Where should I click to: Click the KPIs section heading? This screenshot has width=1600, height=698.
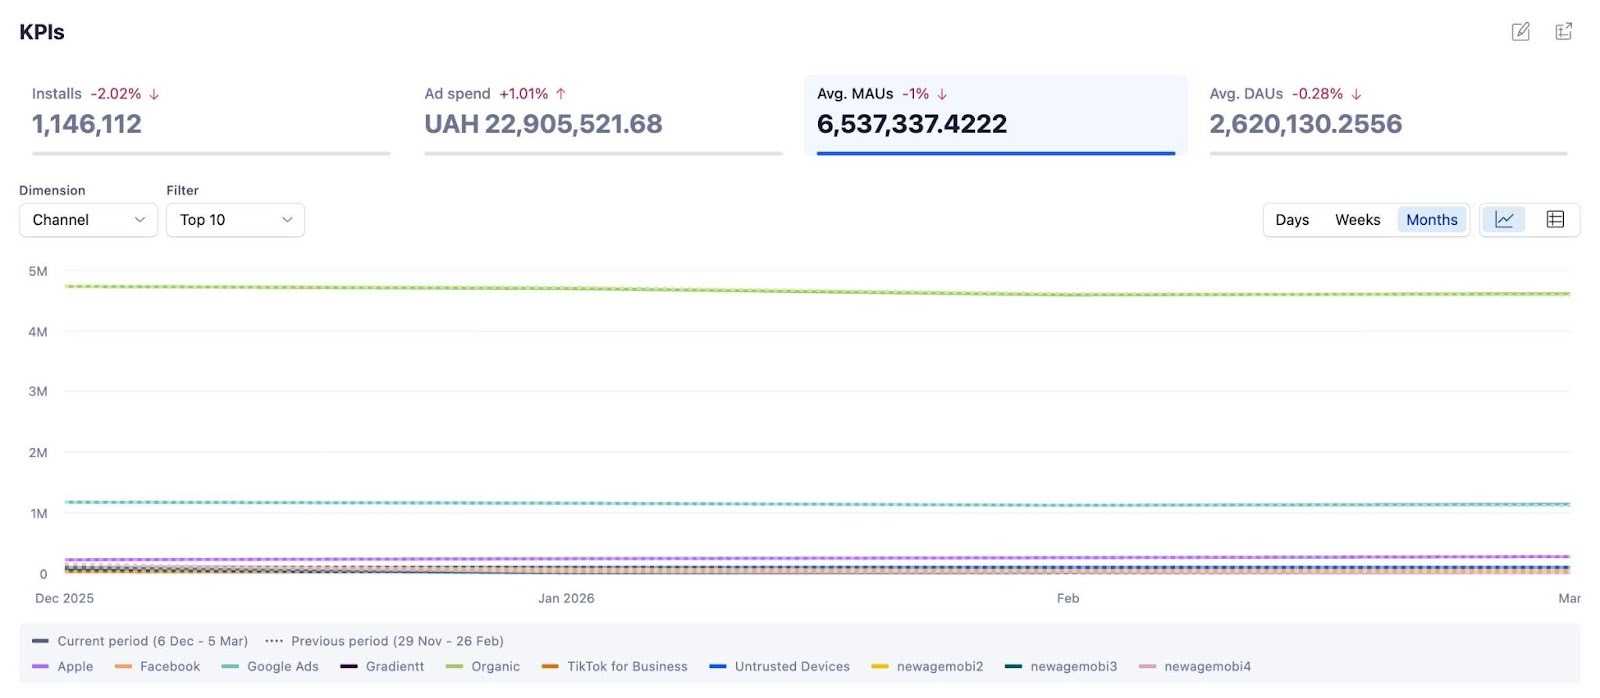click(x=42, y=32)
